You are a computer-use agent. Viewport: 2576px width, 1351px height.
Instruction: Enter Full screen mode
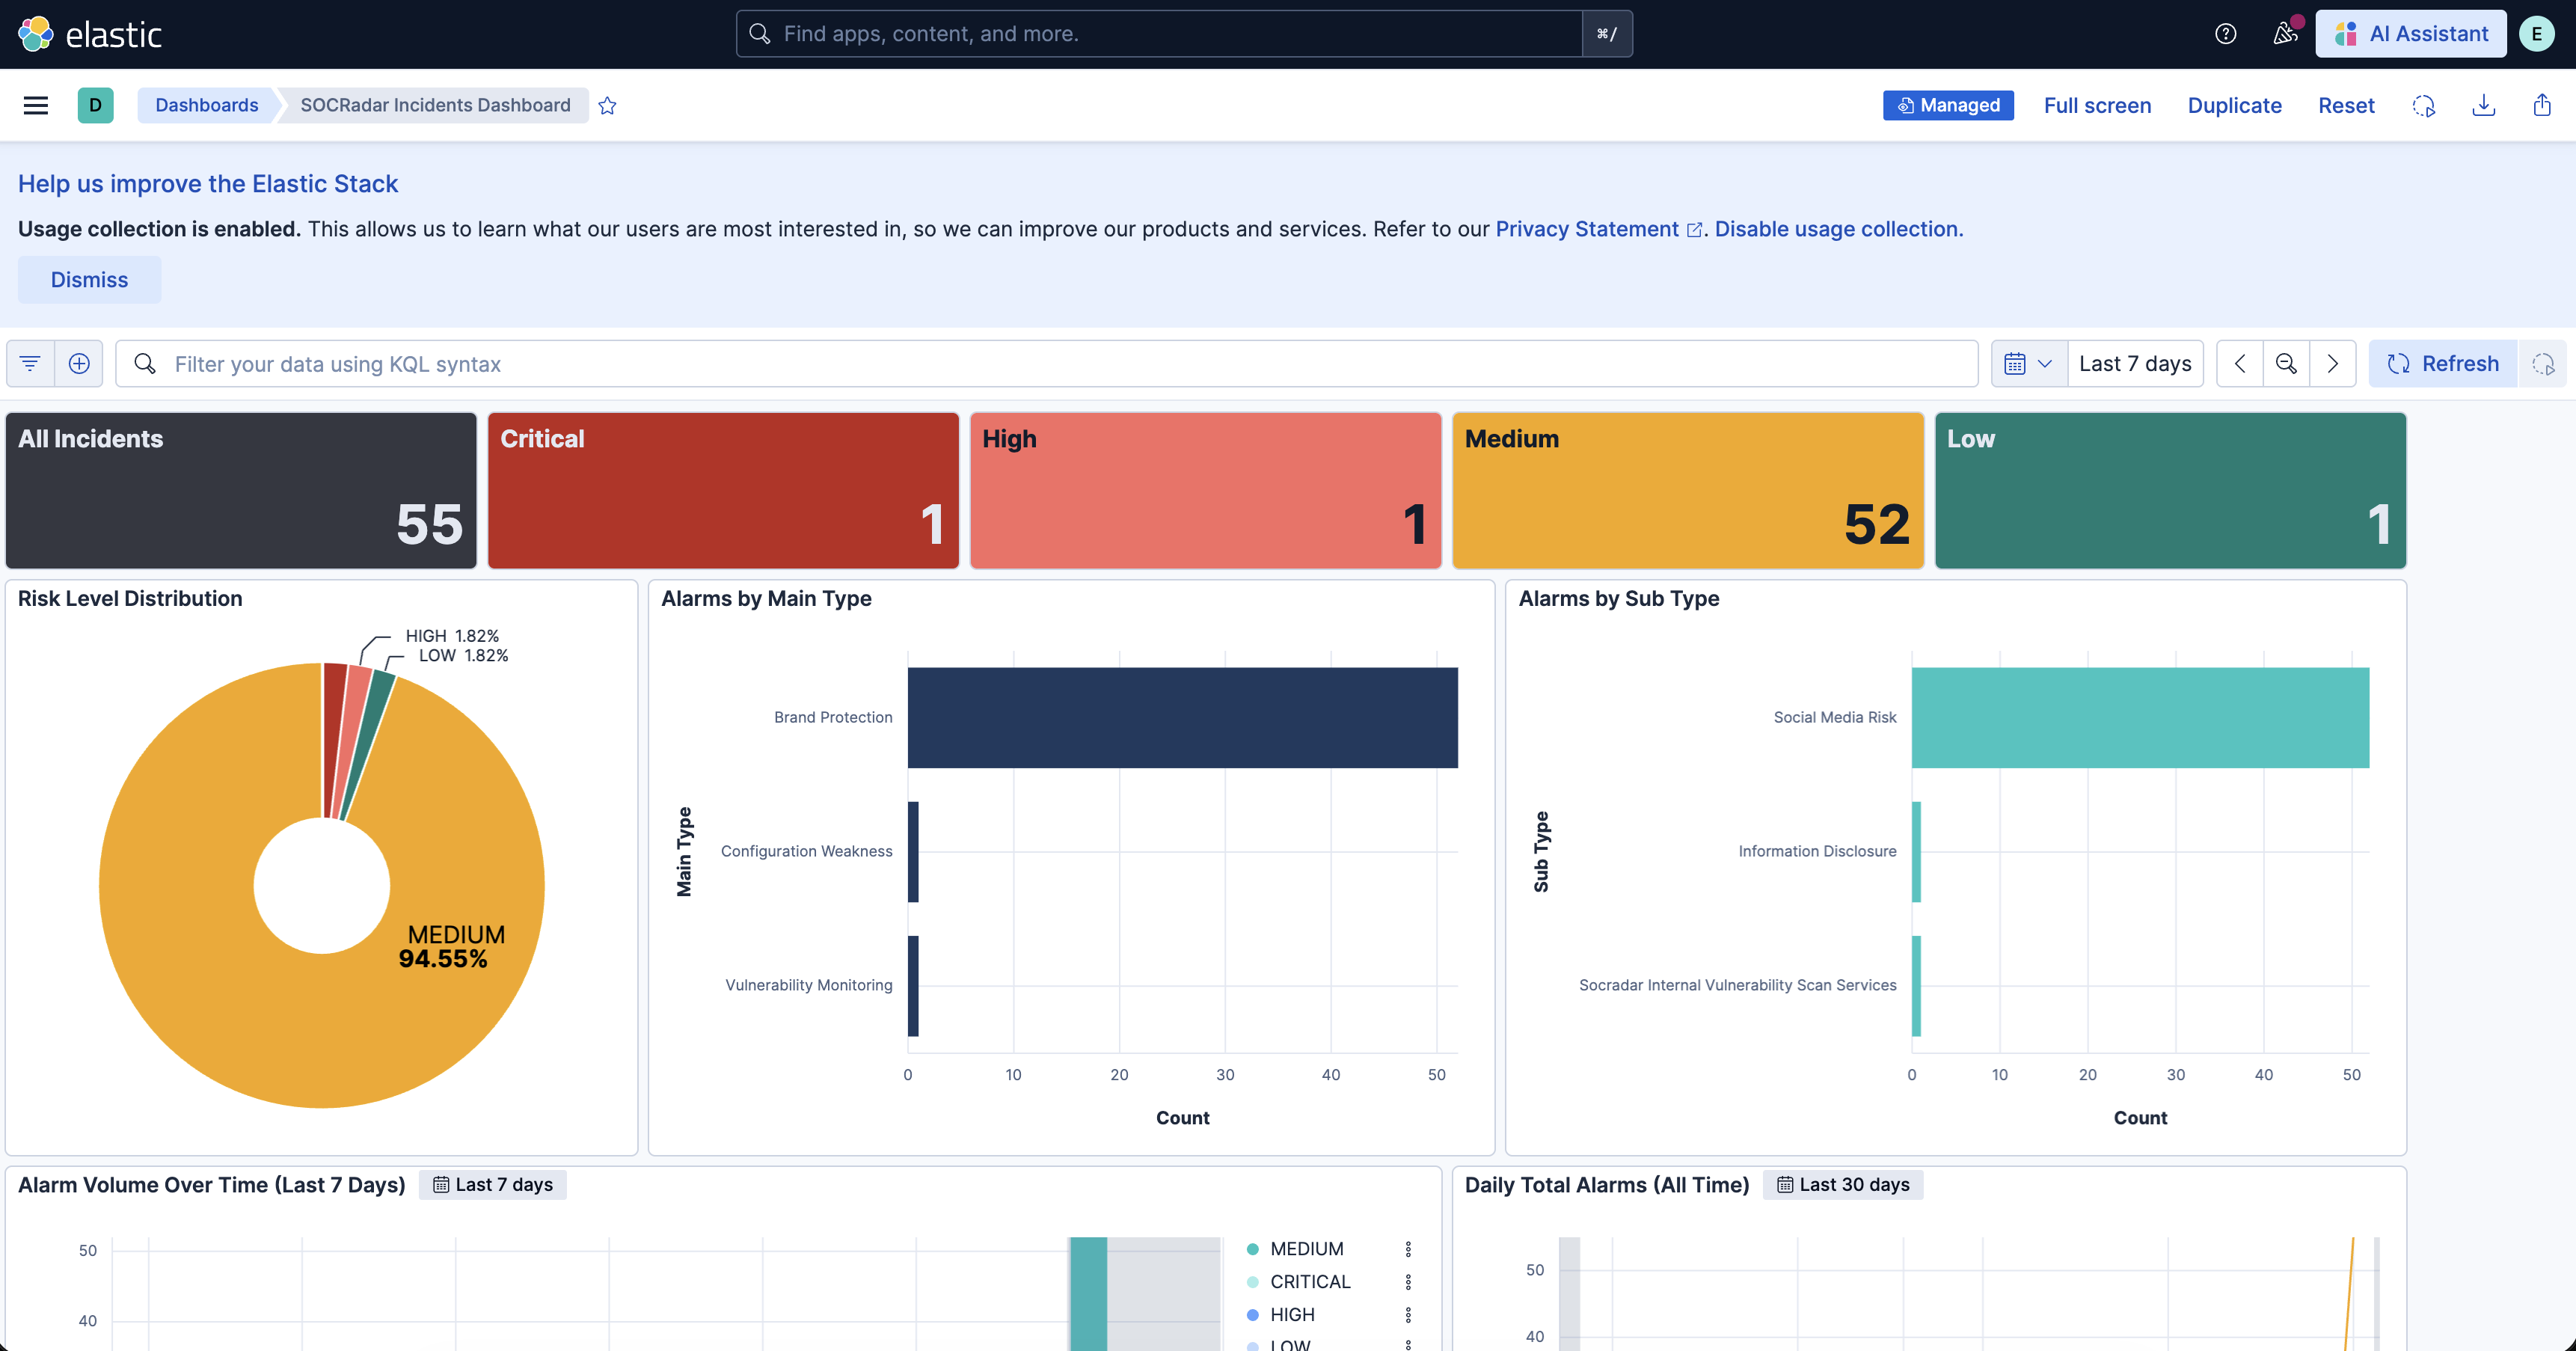[x=2097, y=105]
